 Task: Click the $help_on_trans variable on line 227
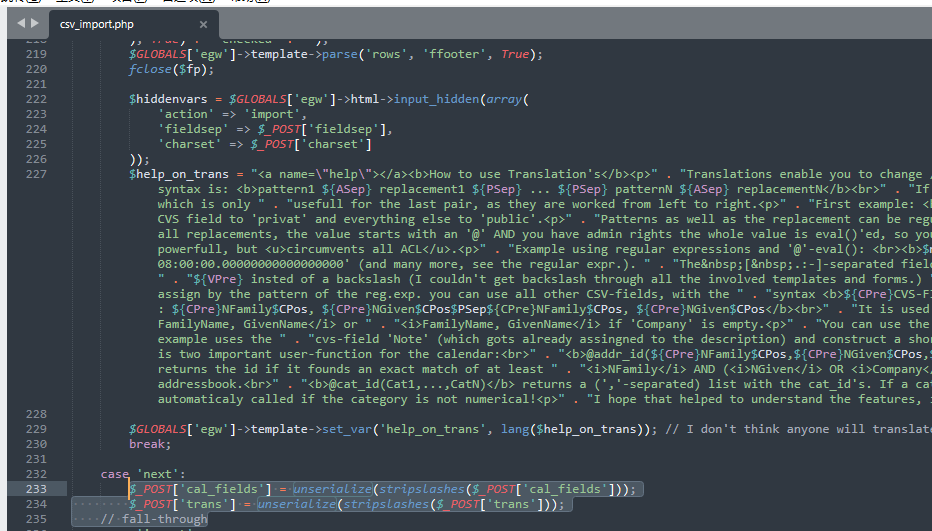tap(179, 174)
